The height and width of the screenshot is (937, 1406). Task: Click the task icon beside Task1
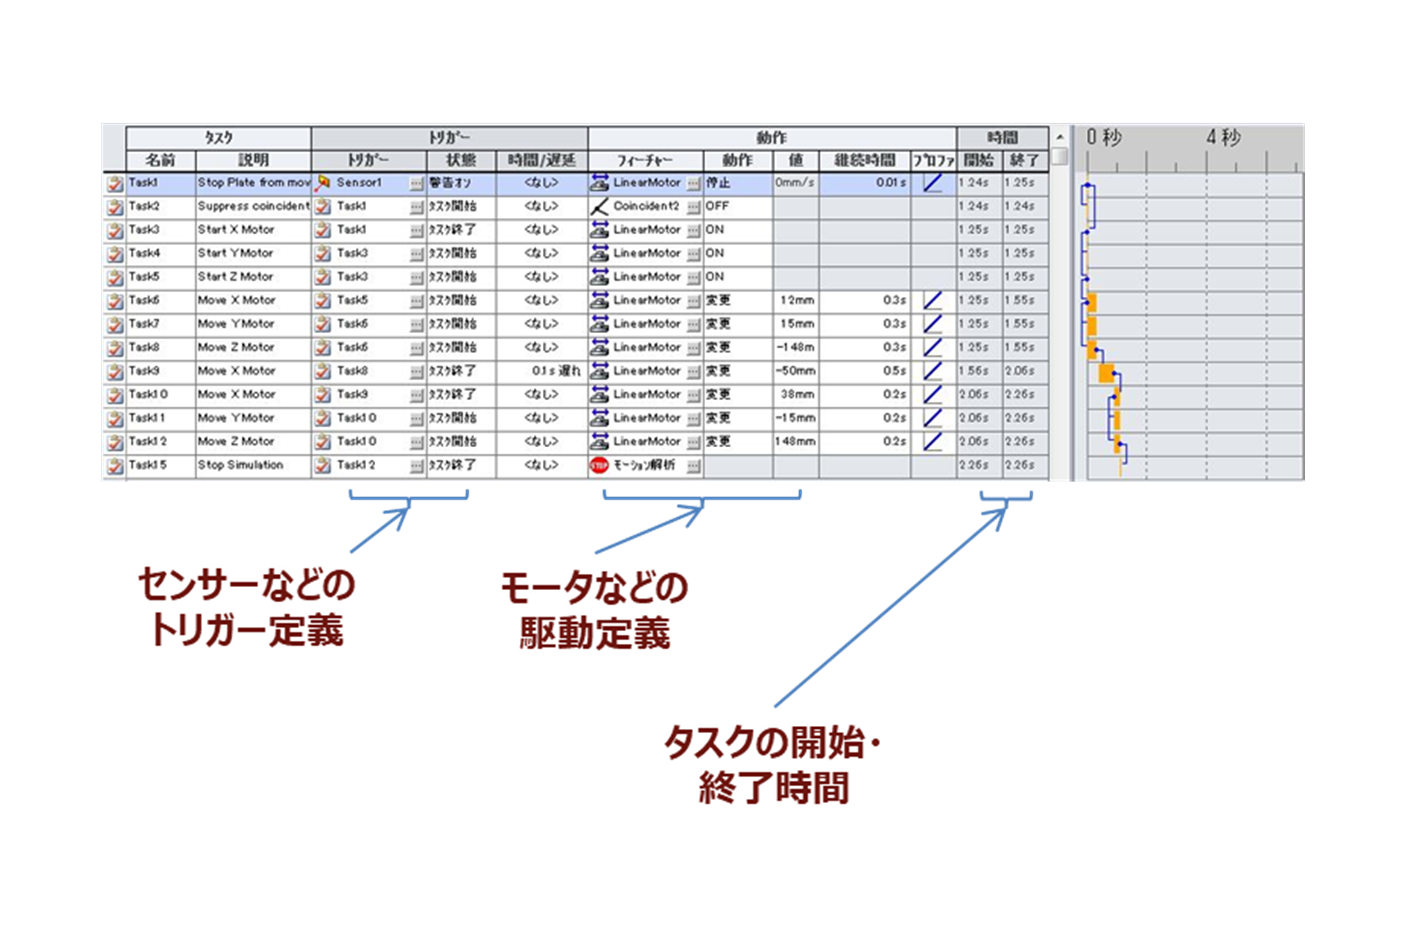[115, 184]
